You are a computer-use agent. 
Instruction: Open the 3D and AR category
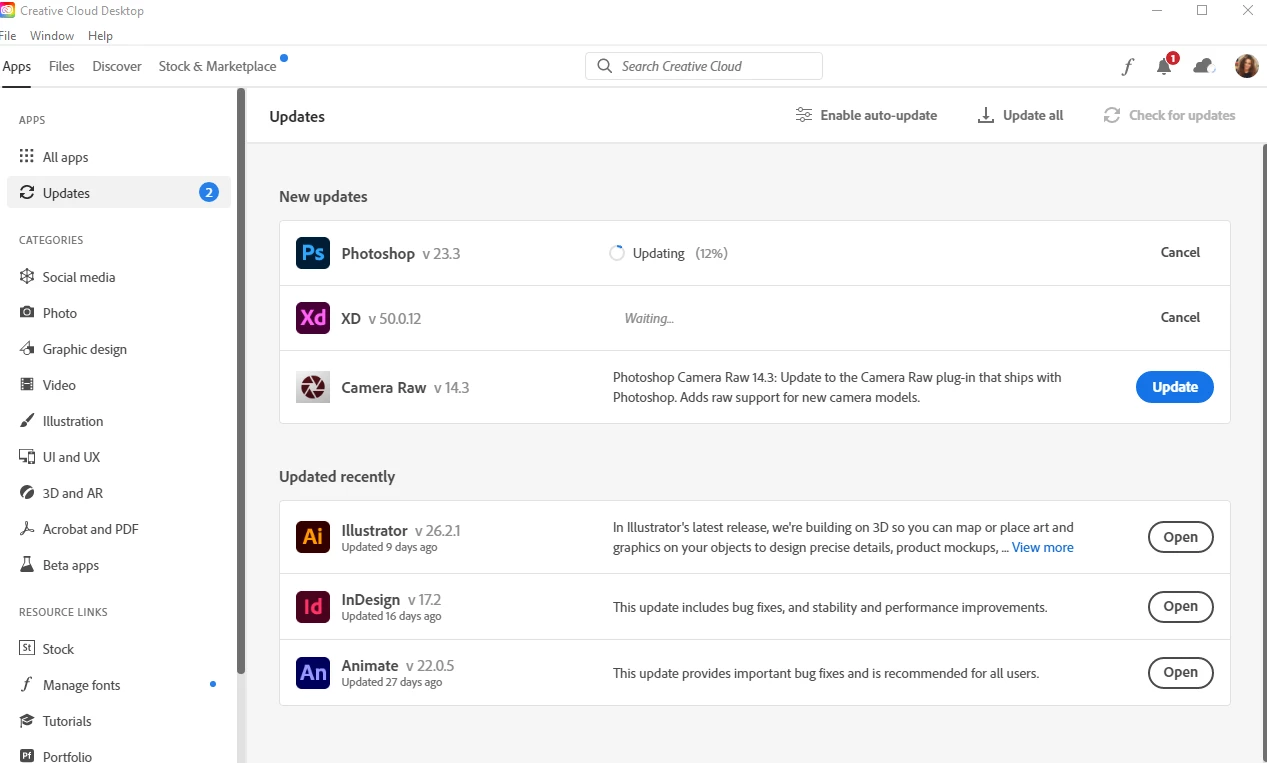(x=119, y=493)
